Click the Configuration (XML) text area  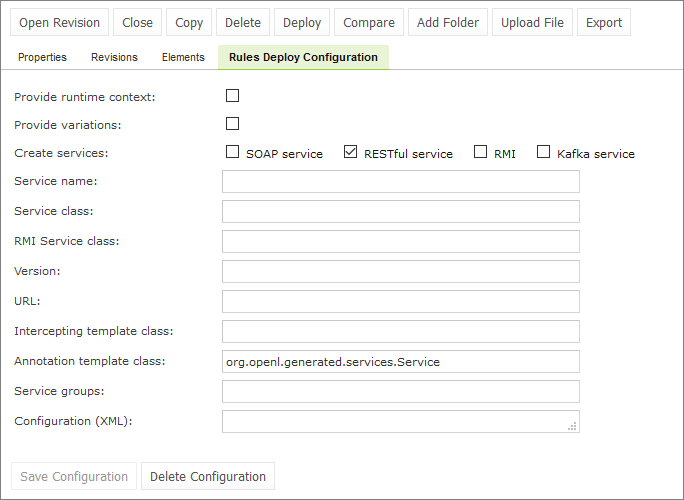[x=400, y=422]
